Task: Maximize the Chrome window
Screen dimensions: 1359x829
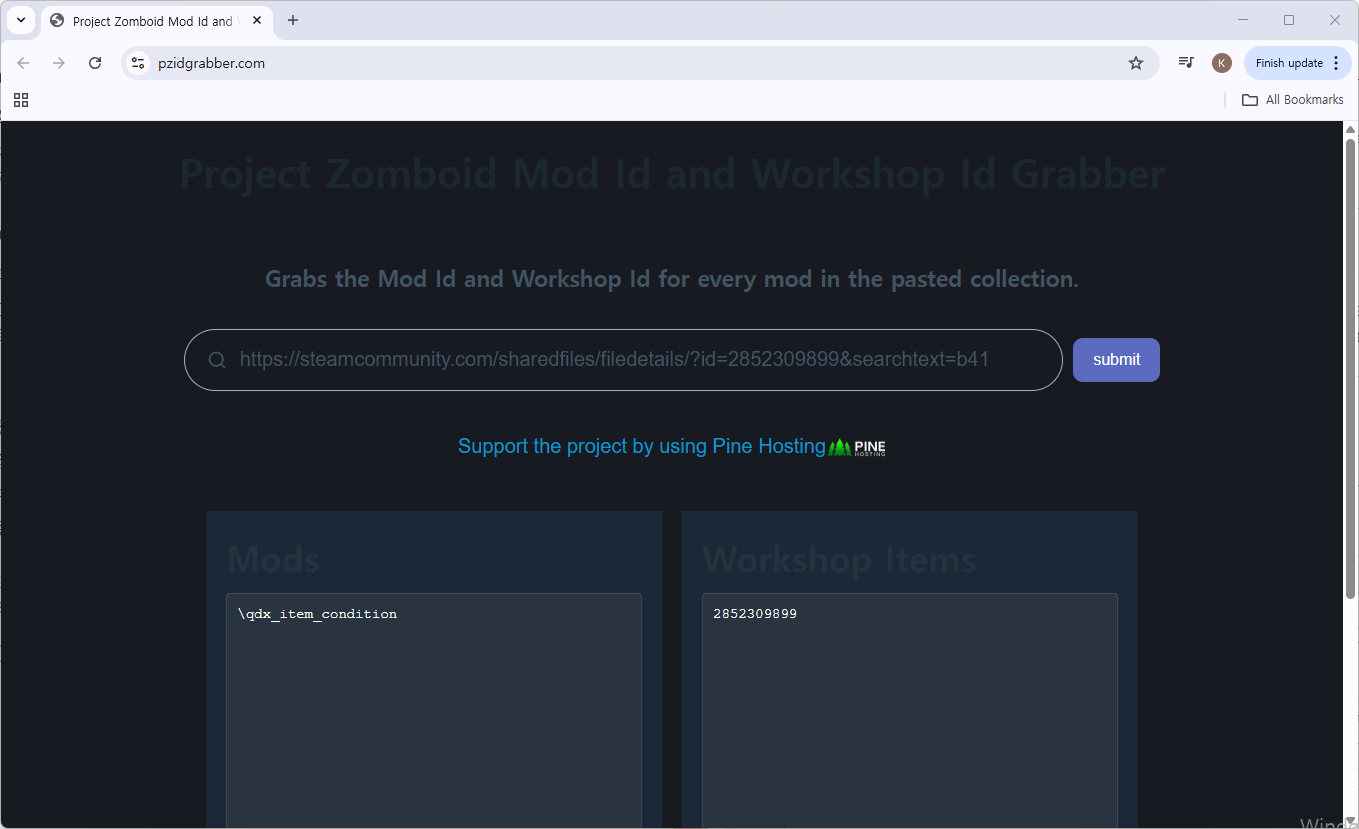Action: [x=1289, y=20]
